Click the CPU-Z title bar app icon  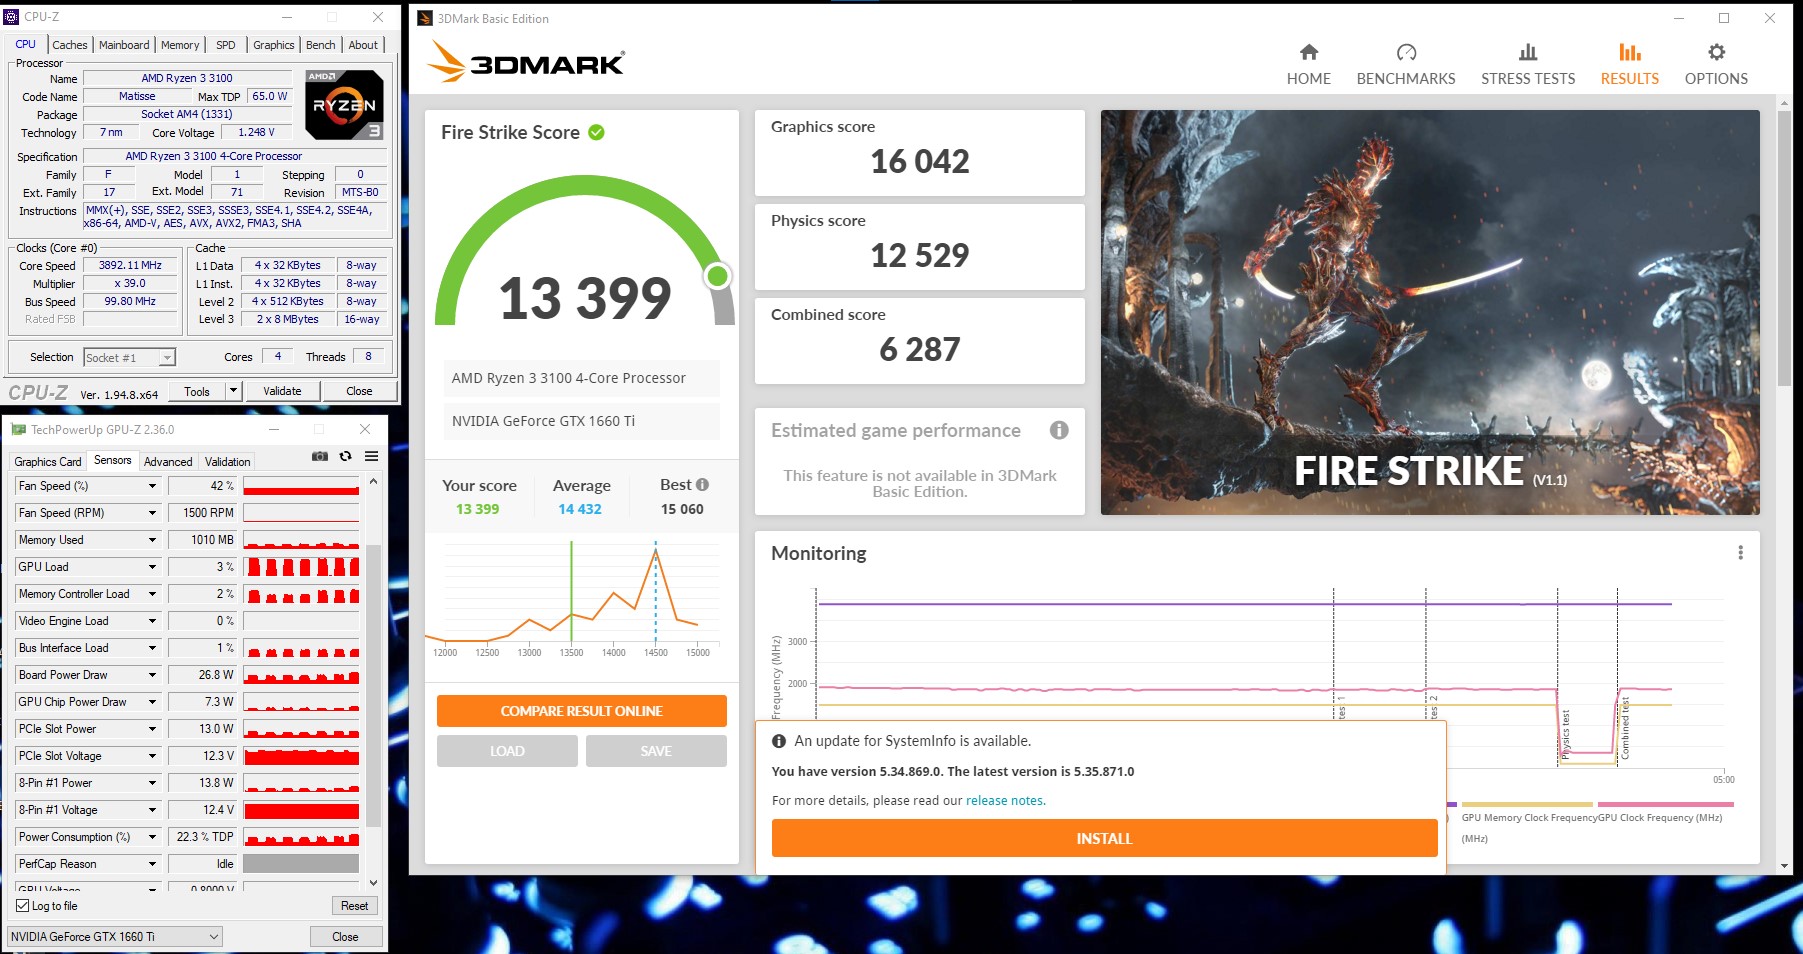point(12,16)
